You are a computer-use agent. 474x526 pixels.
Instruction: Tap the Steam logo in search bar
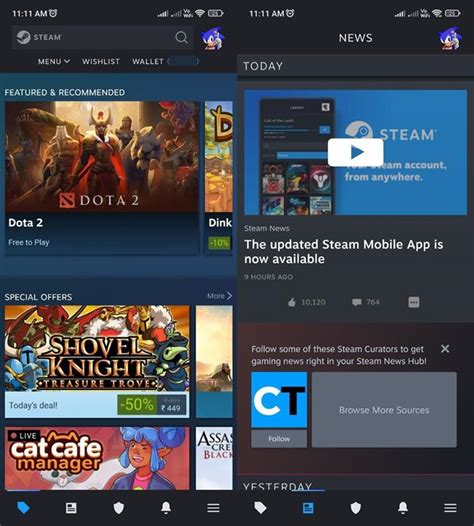(x=23, y=37)
